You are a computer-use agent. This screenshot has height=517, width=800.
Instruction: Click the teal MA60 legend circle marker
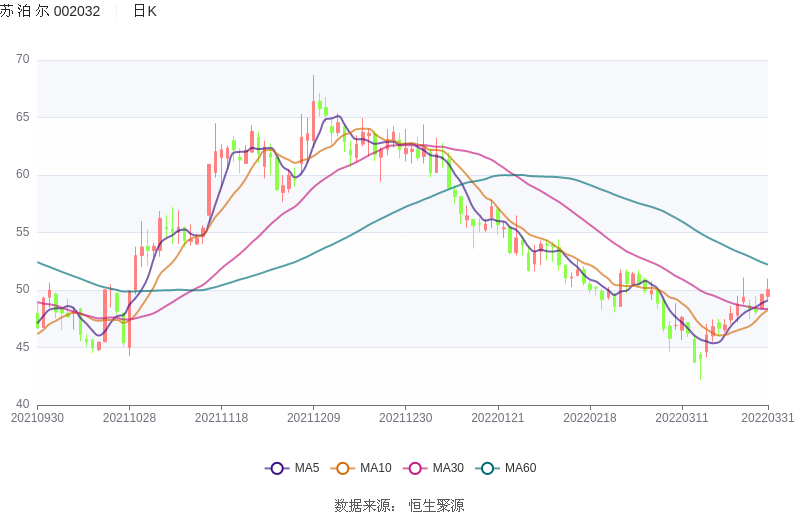[x=487, y=468]
